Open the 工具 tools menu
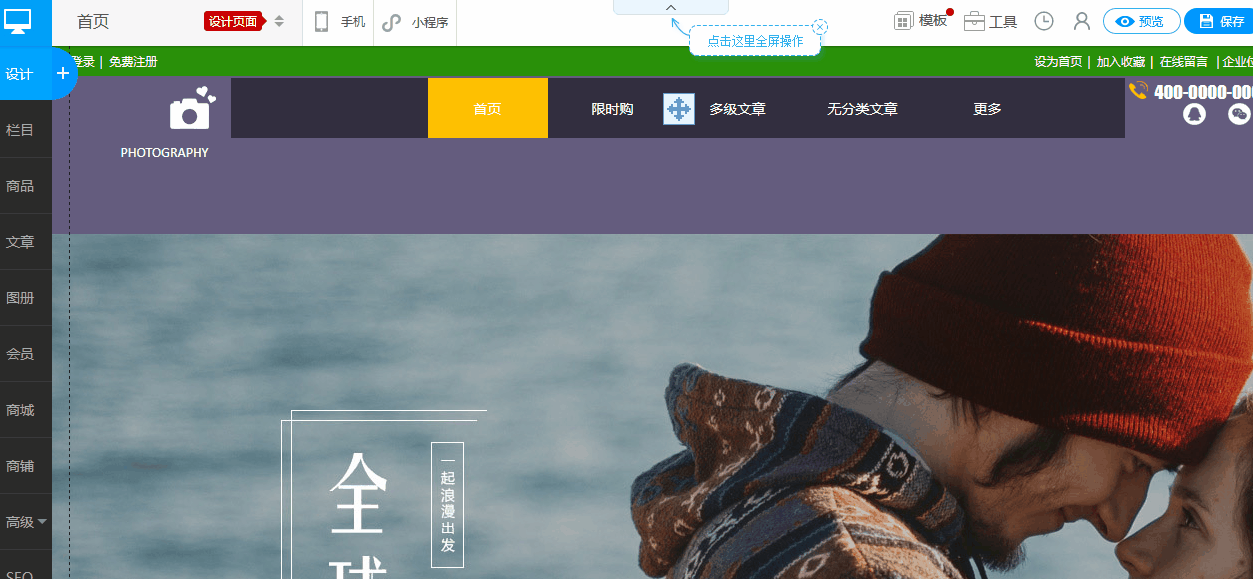The width and height of the screenshot is (1253, 579). tap(991, 22)
